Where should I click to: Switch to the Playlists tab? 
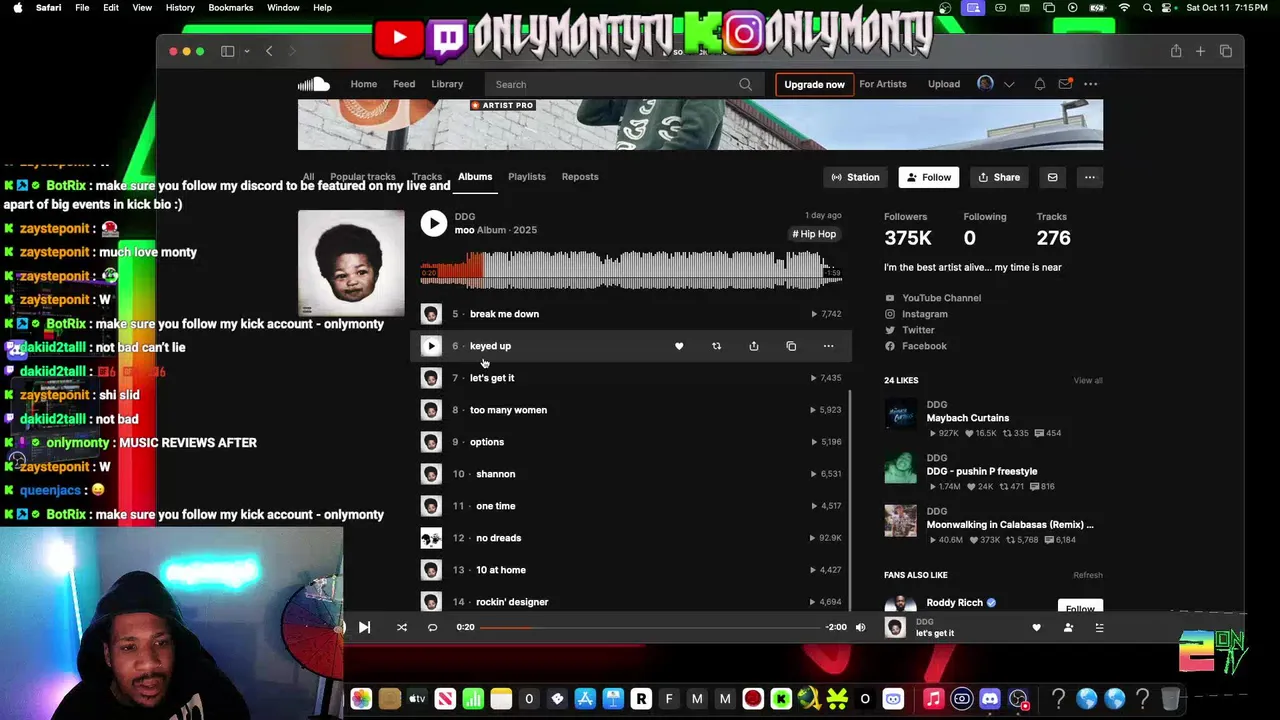(527, 177)
